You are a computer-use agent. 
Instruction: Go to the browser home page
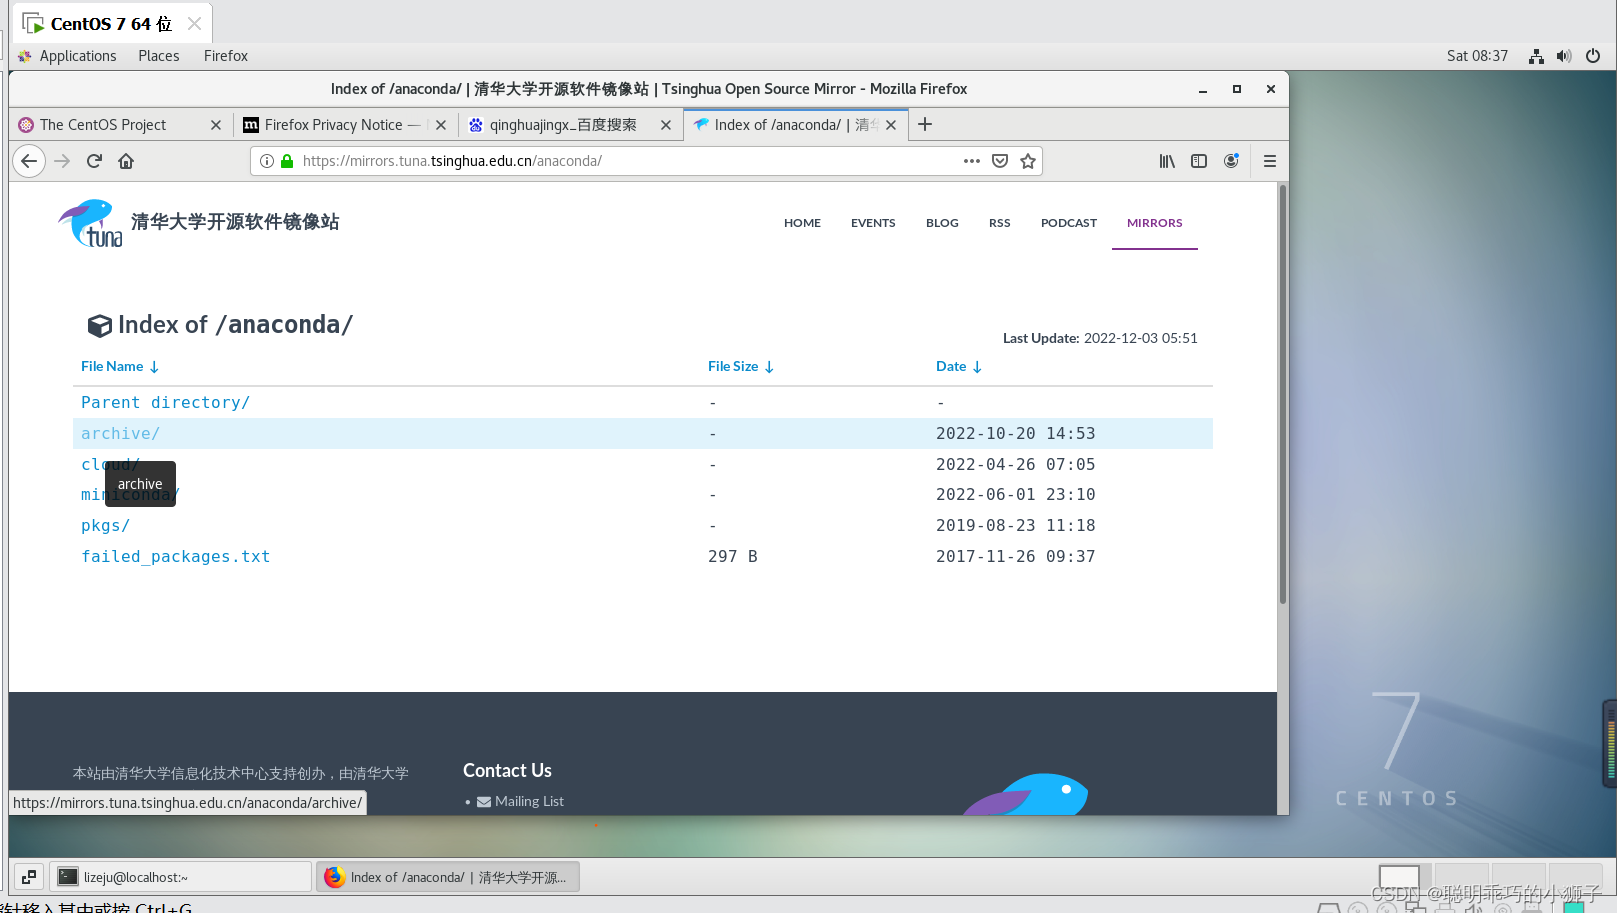point(126,160)
